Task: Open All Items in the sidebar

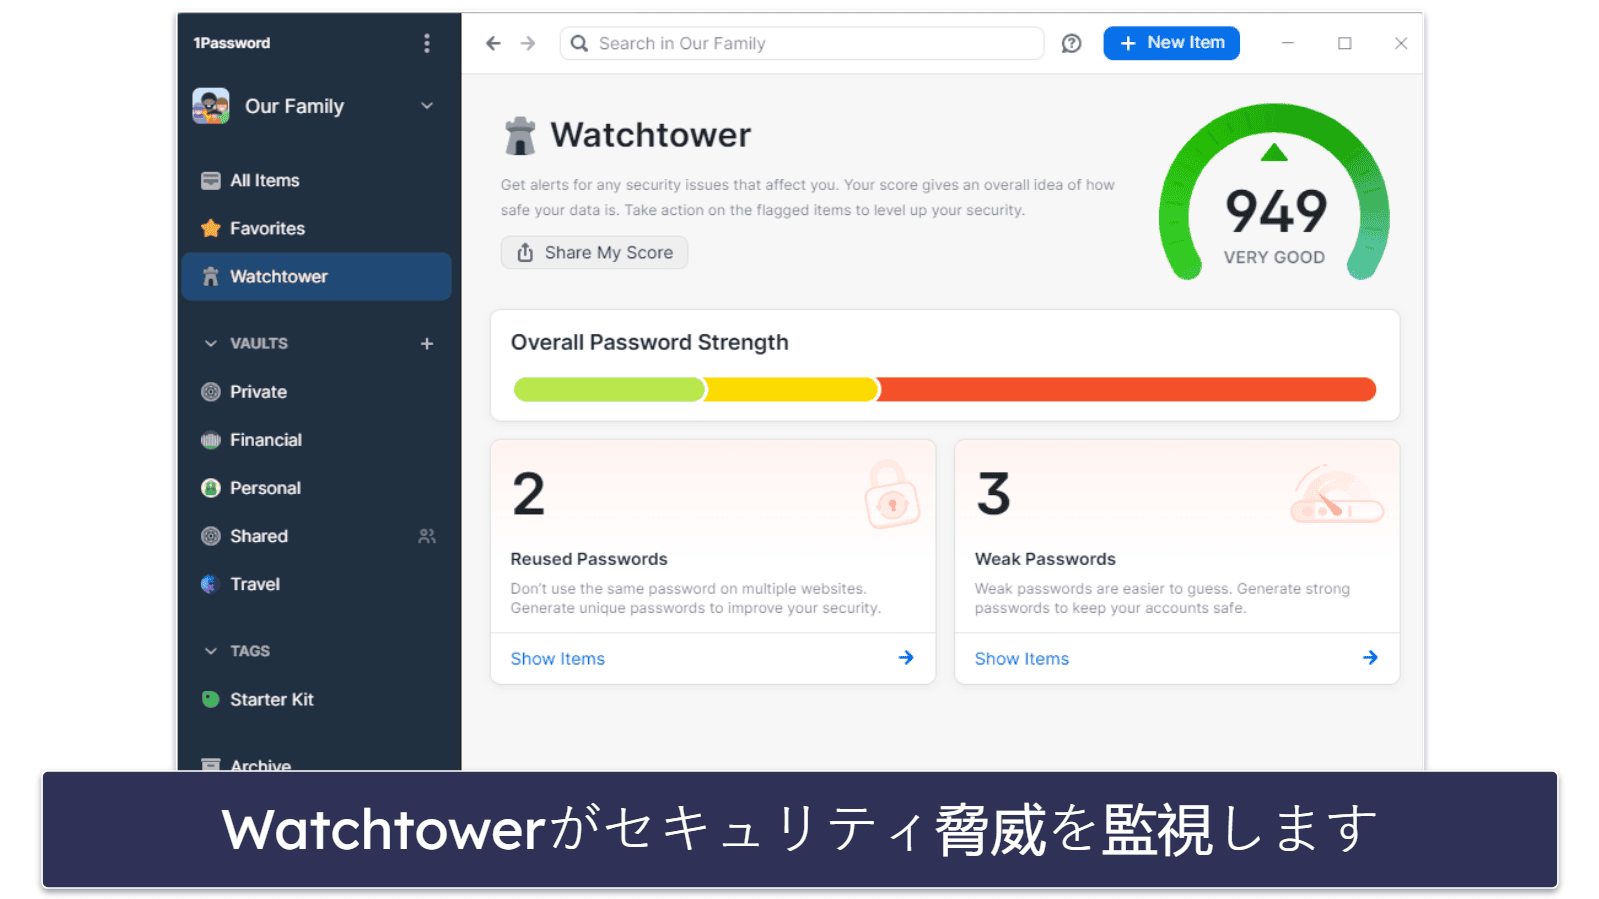Action: click(316, 180)
